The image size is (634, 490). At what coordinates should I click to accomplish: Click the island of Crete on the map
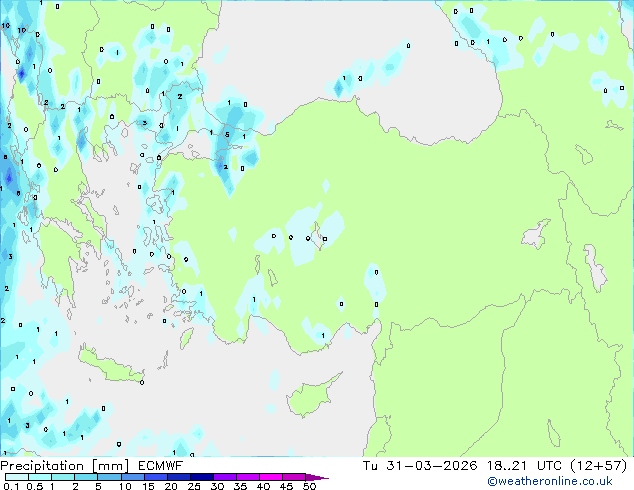(110, 367)
